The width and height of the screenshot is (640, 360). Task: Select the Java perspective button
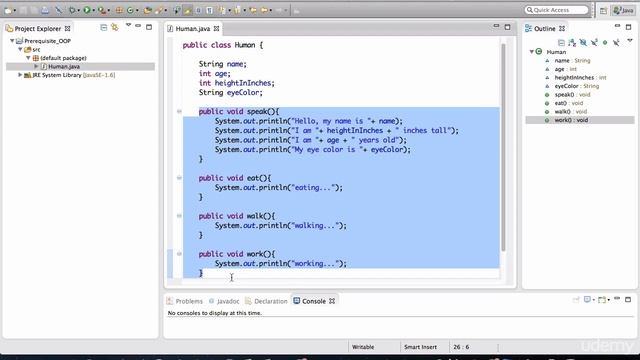[x=624, y=11]
